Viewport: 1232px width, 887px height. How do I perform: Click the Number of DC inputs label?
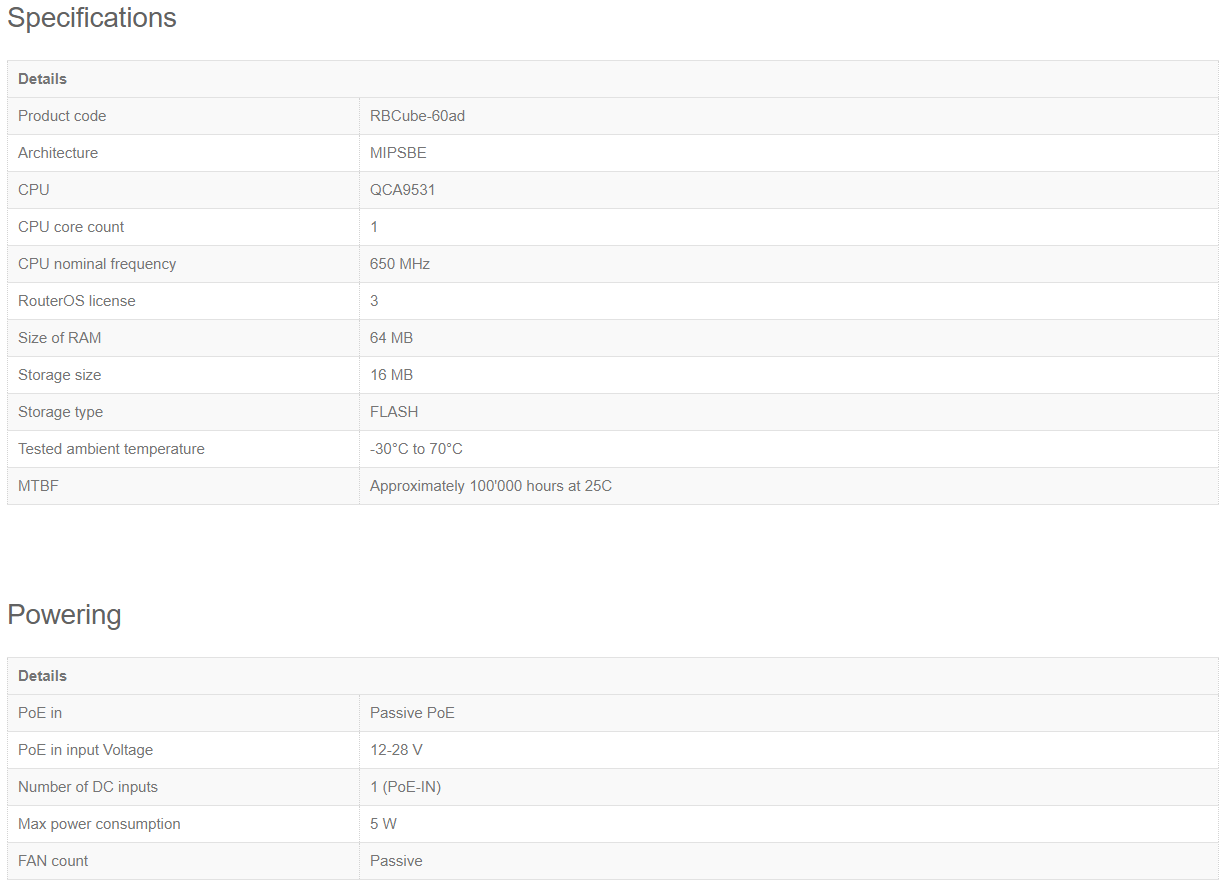click(x=88, y=787)
